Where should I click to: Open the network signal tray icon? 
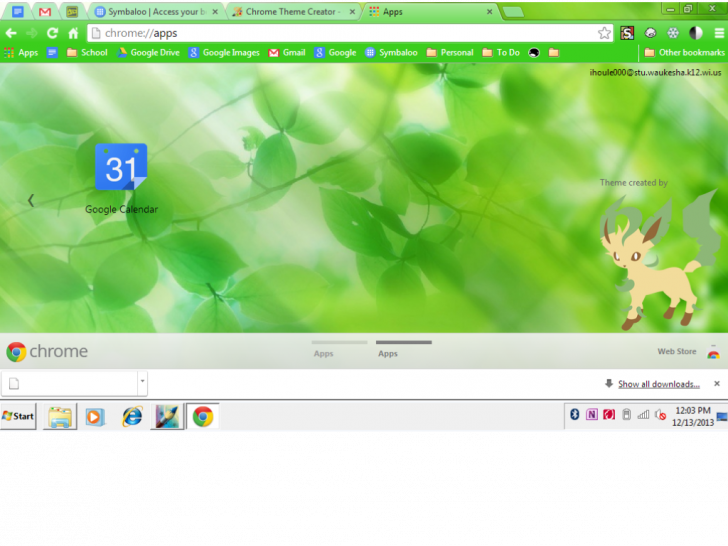click(x=643, y=414)
